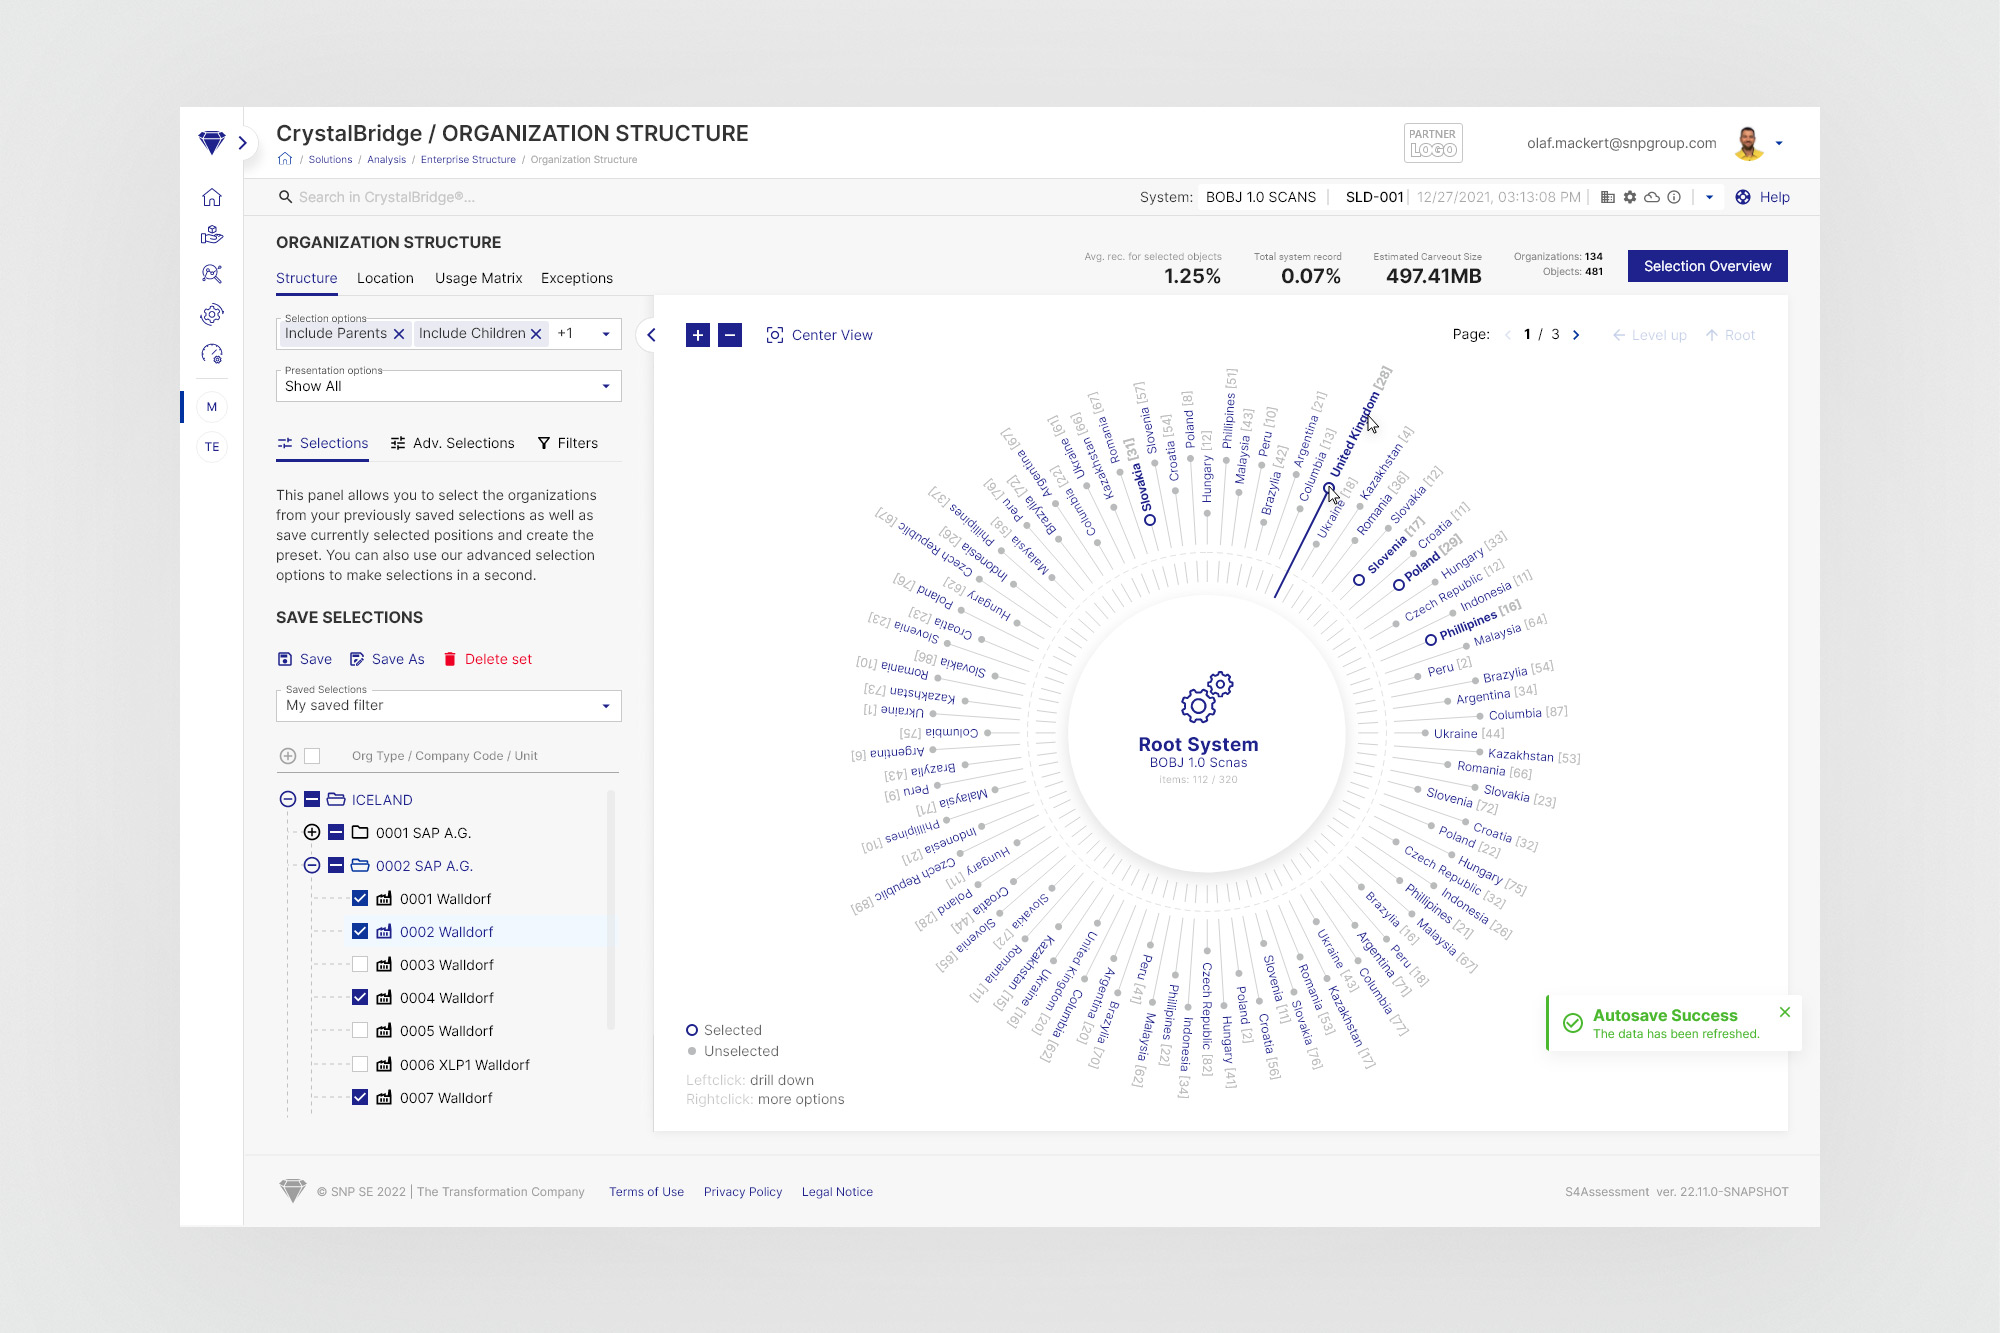2000x1333 pixels.
Task: Open the Privacy Policy link
Action: [x=742, y=1192]
